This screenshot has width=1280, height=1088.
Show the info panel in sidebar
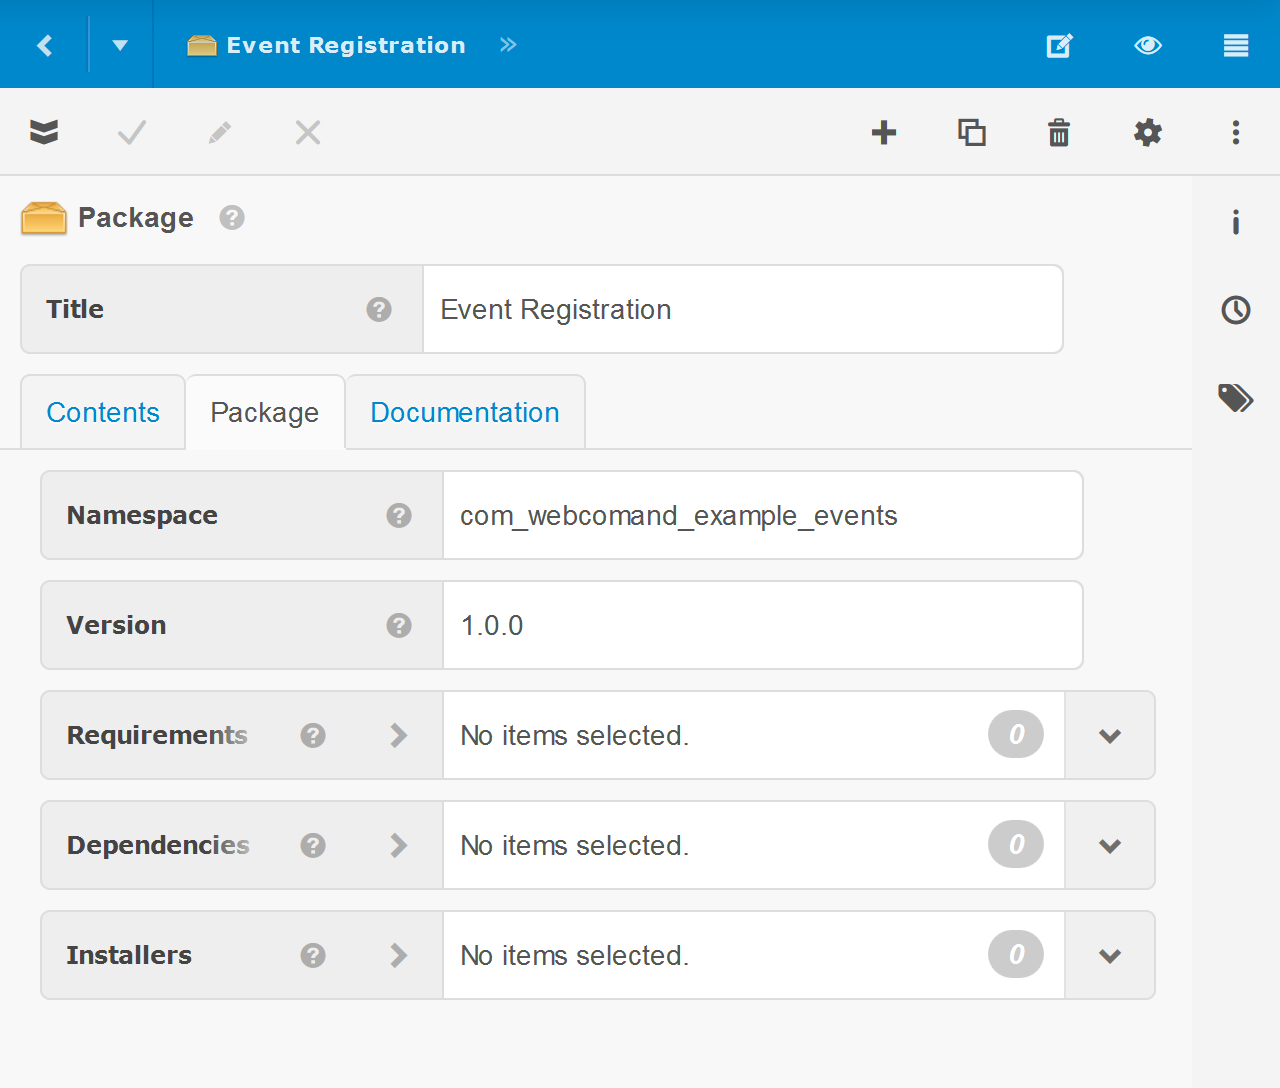pyautogui.click(x=1236, y=222)
